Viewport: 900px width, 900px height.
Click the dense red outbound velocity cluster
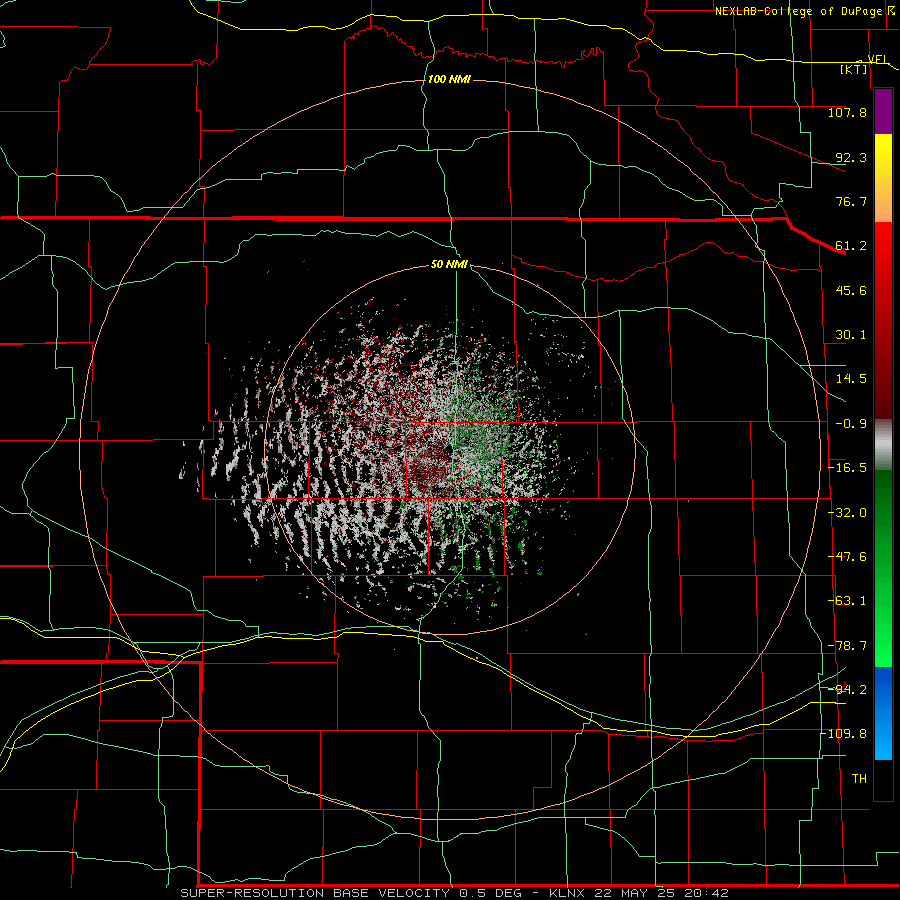click(x=428, y=466)
